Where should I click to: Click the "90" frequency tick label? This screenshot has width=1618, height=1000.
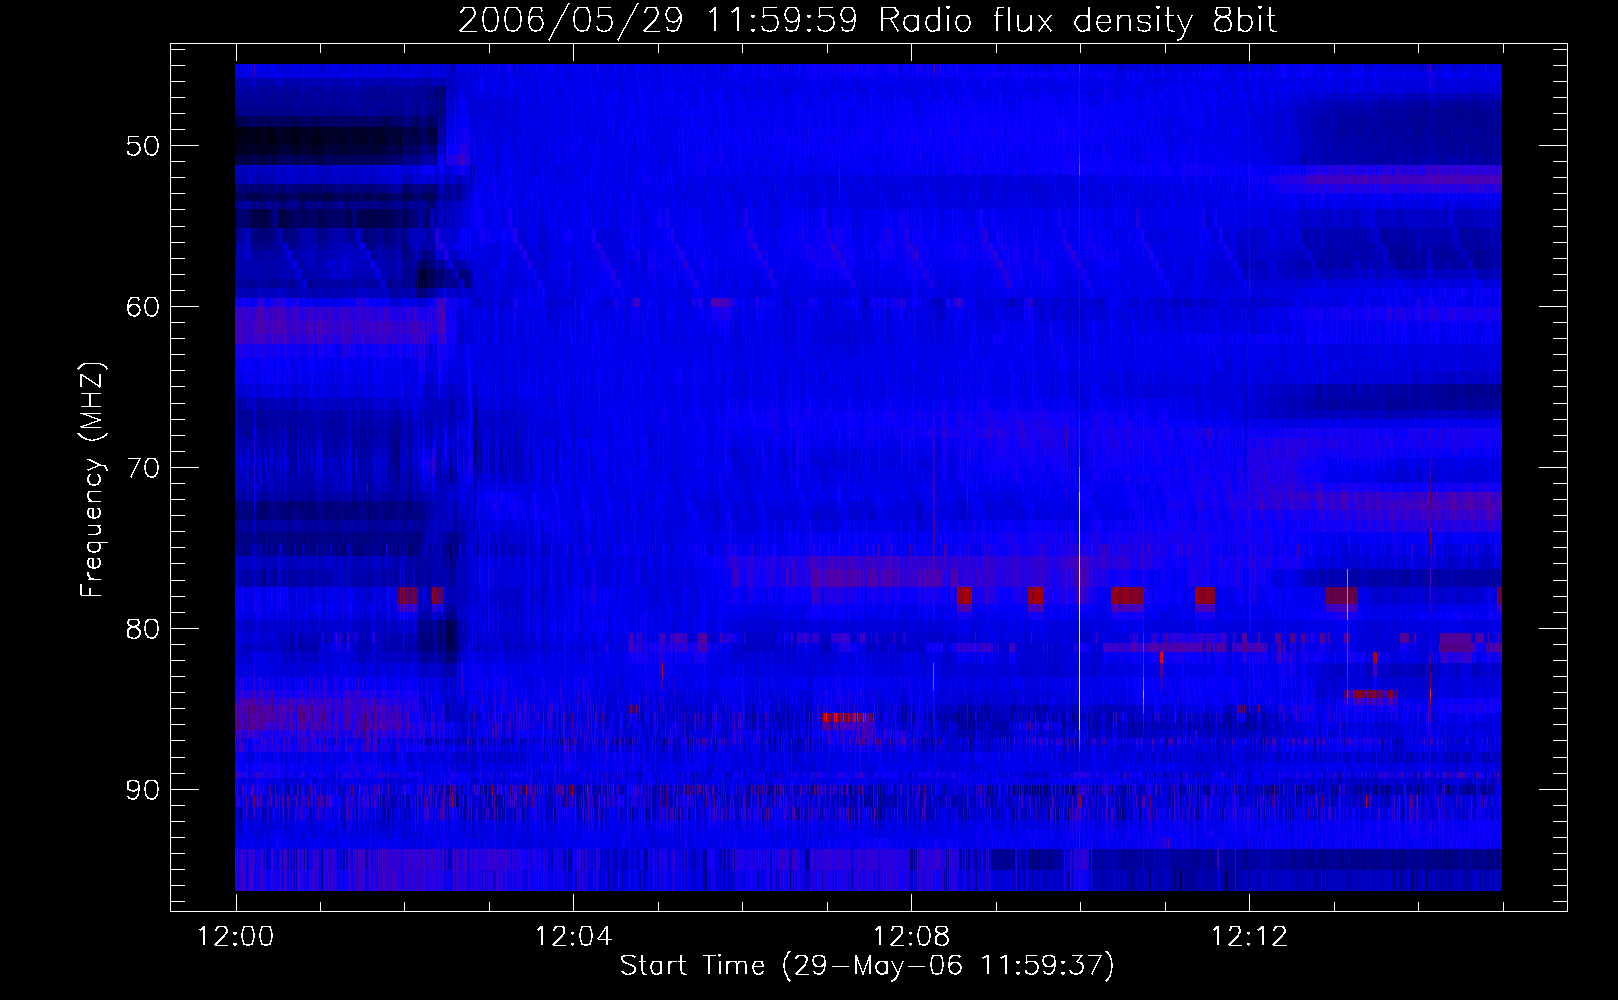(143, 790)
